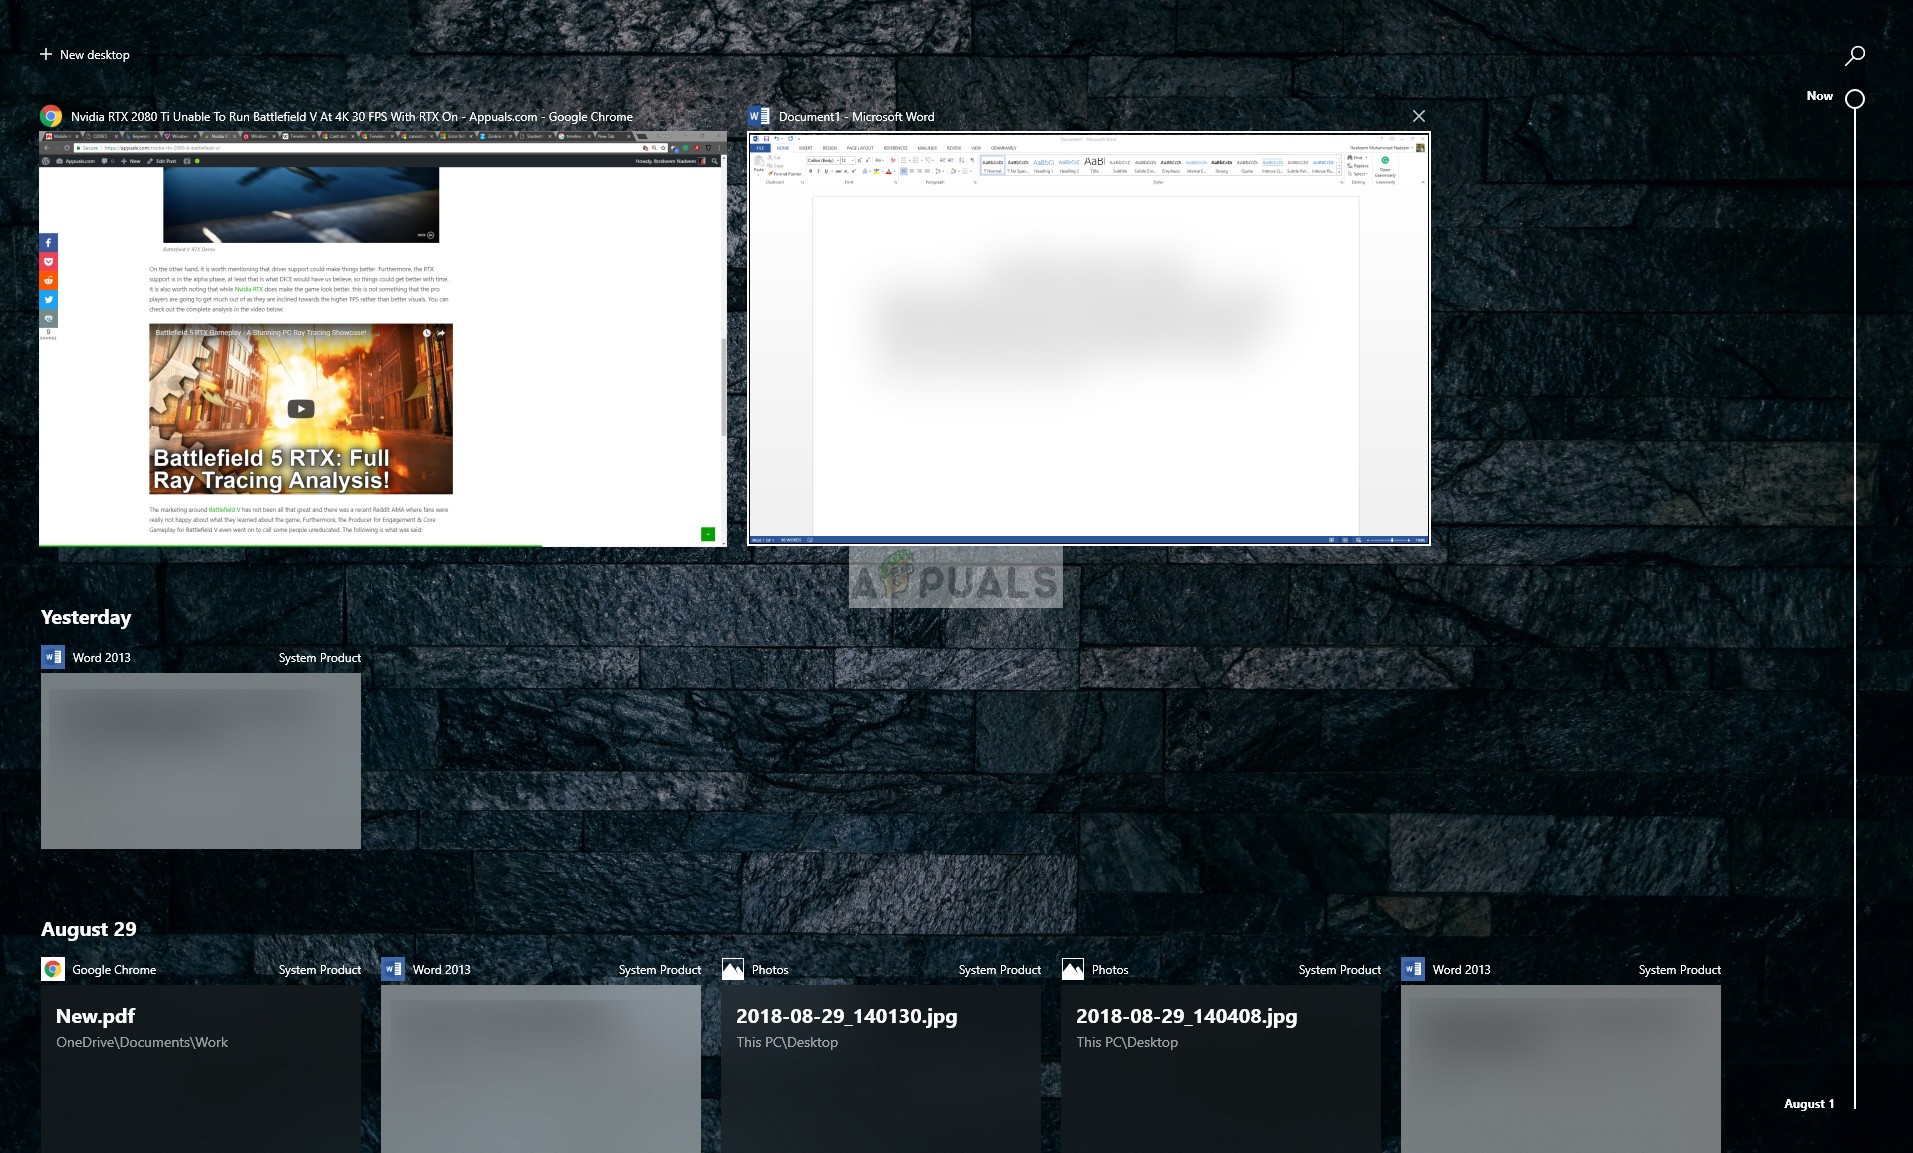Viewport: 1913px width, 1153px height.
Task: Open the Yesterday Word 2013 activity card
Action: [x=201, y=761]
